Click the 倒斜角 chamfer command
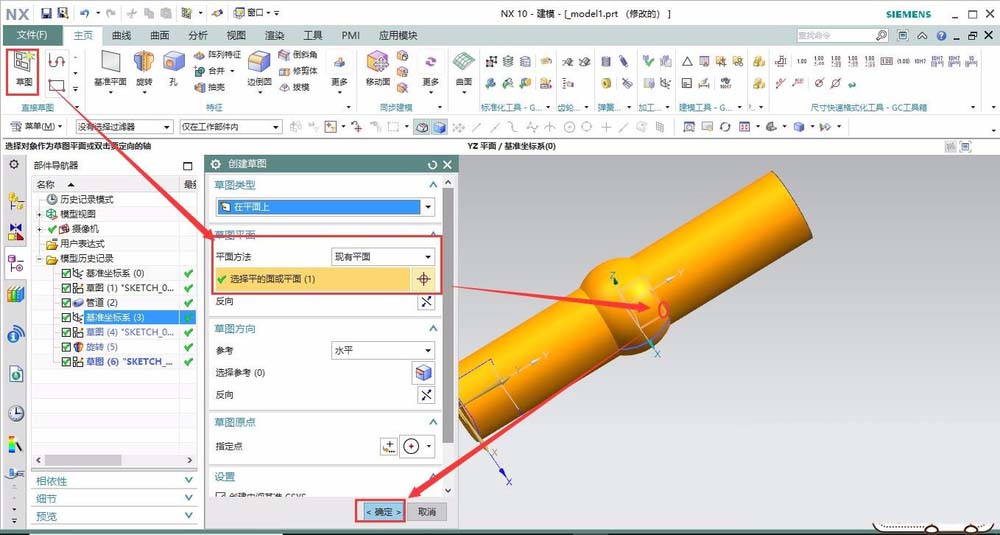 pyautogui.click(x=297, y=55)
